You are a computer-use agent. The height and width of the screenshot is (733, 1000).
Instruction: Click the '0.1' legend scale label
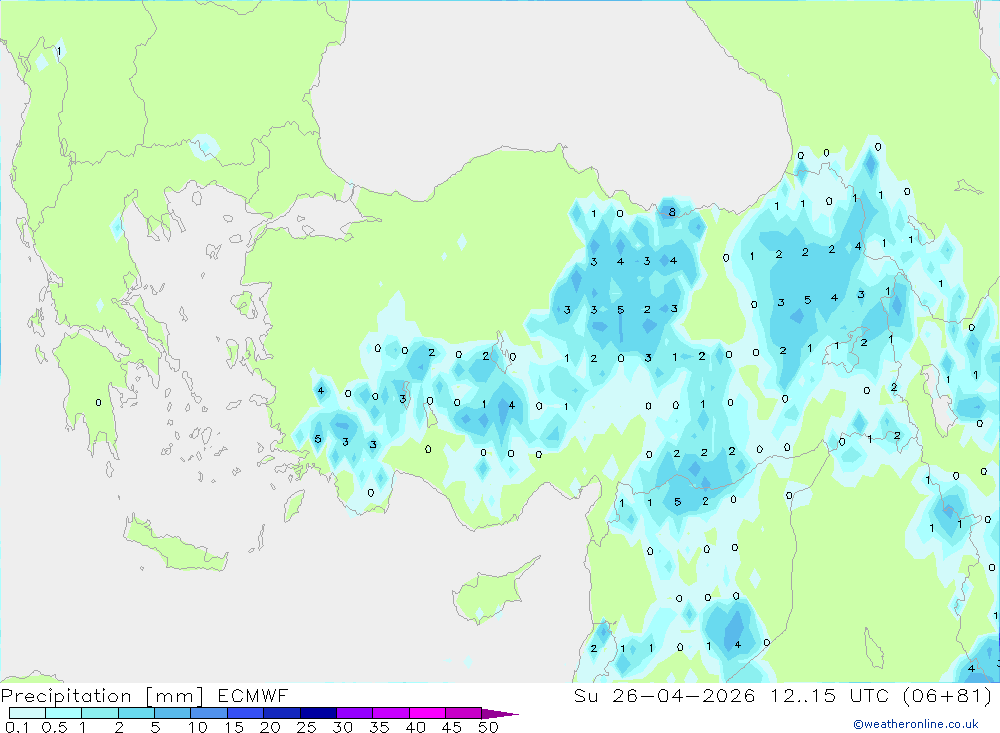[17, 727]
